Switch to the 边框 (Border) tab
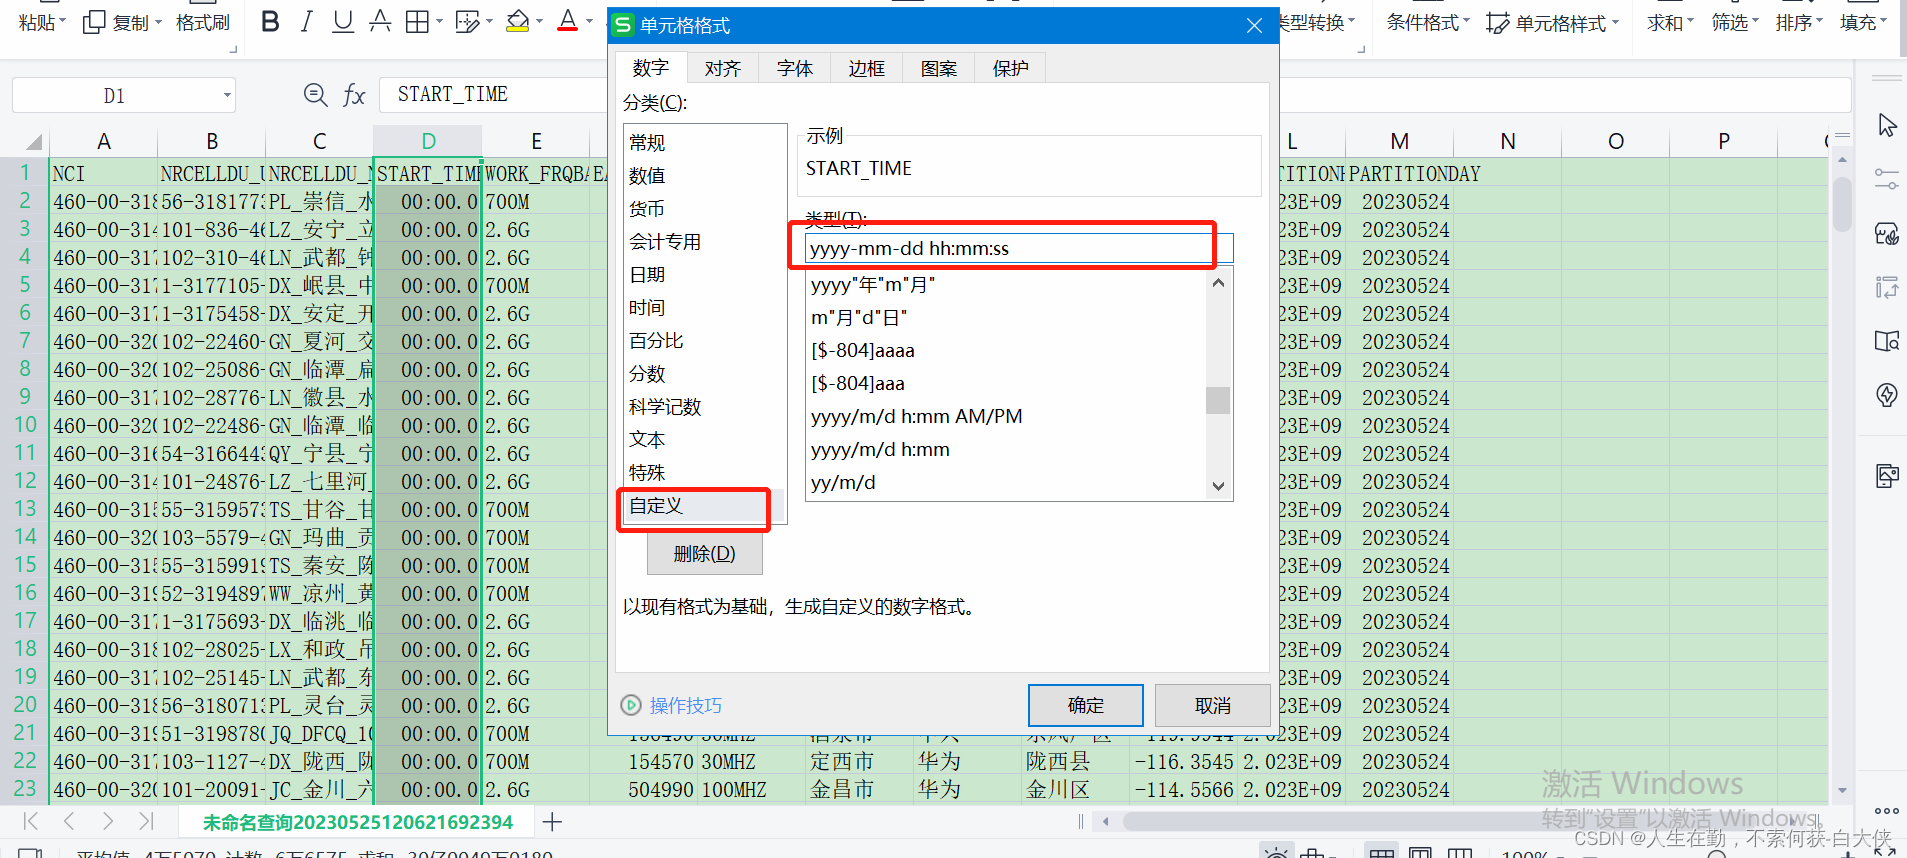Image resolution: width=1907 pixels, height=858 pixels. click(x=867, y=68)
